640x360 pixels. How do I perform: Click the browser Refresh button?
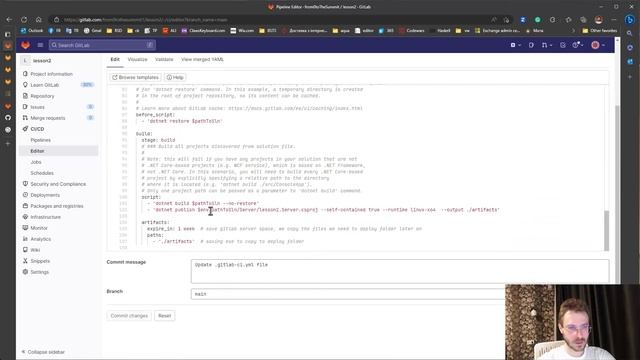click(x=24, y=20)
